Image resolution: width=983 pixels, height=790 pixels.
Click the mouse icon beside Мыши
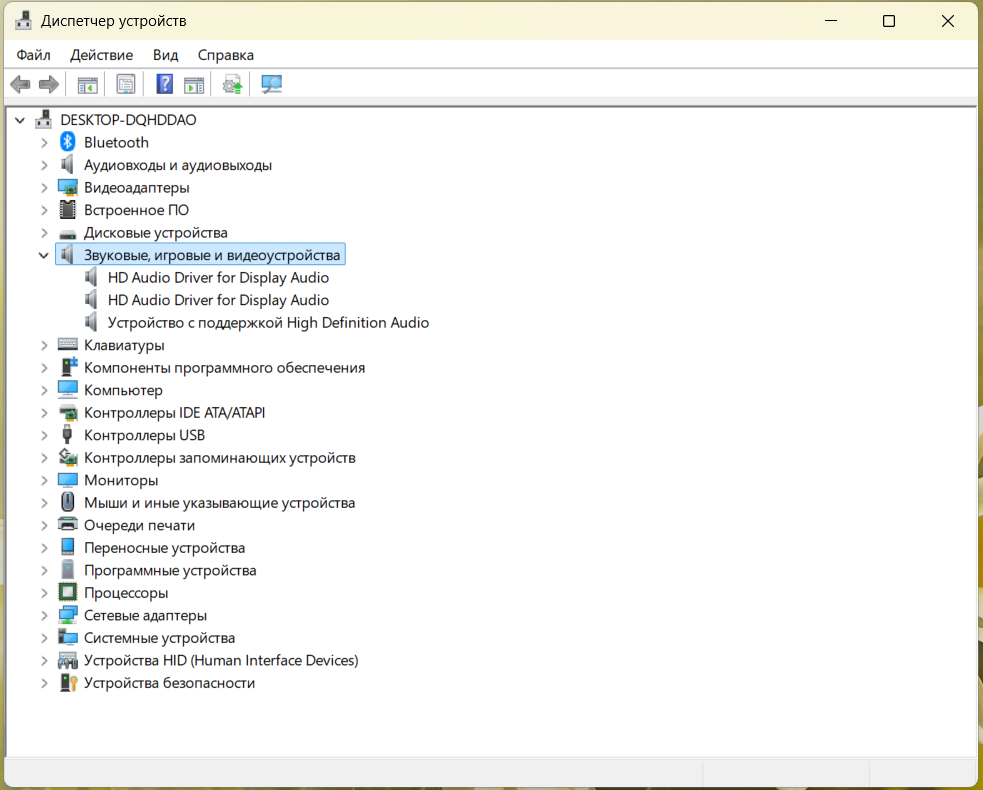coord(68,503)
